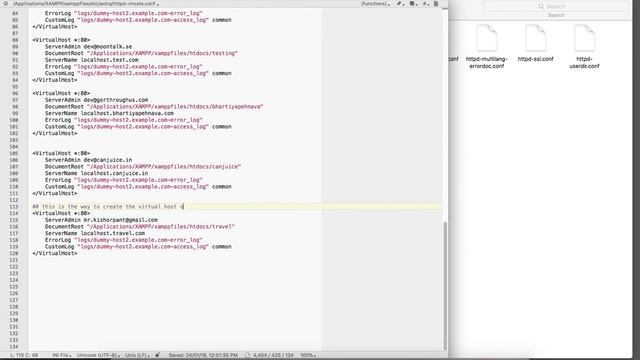Click the <VirtualHost *:80> tag on line 114
Image resolution: width=640 pixels, height=360 pixels.
click(x=61, y=213)
